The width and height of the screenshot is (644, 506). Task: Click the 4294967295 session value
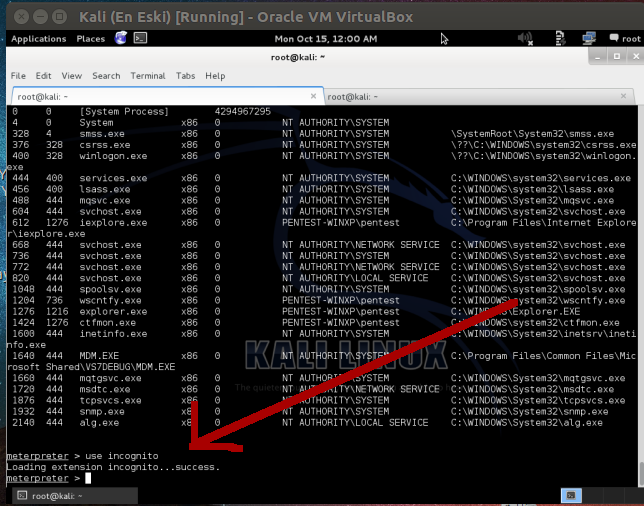[x=243, y=112]
